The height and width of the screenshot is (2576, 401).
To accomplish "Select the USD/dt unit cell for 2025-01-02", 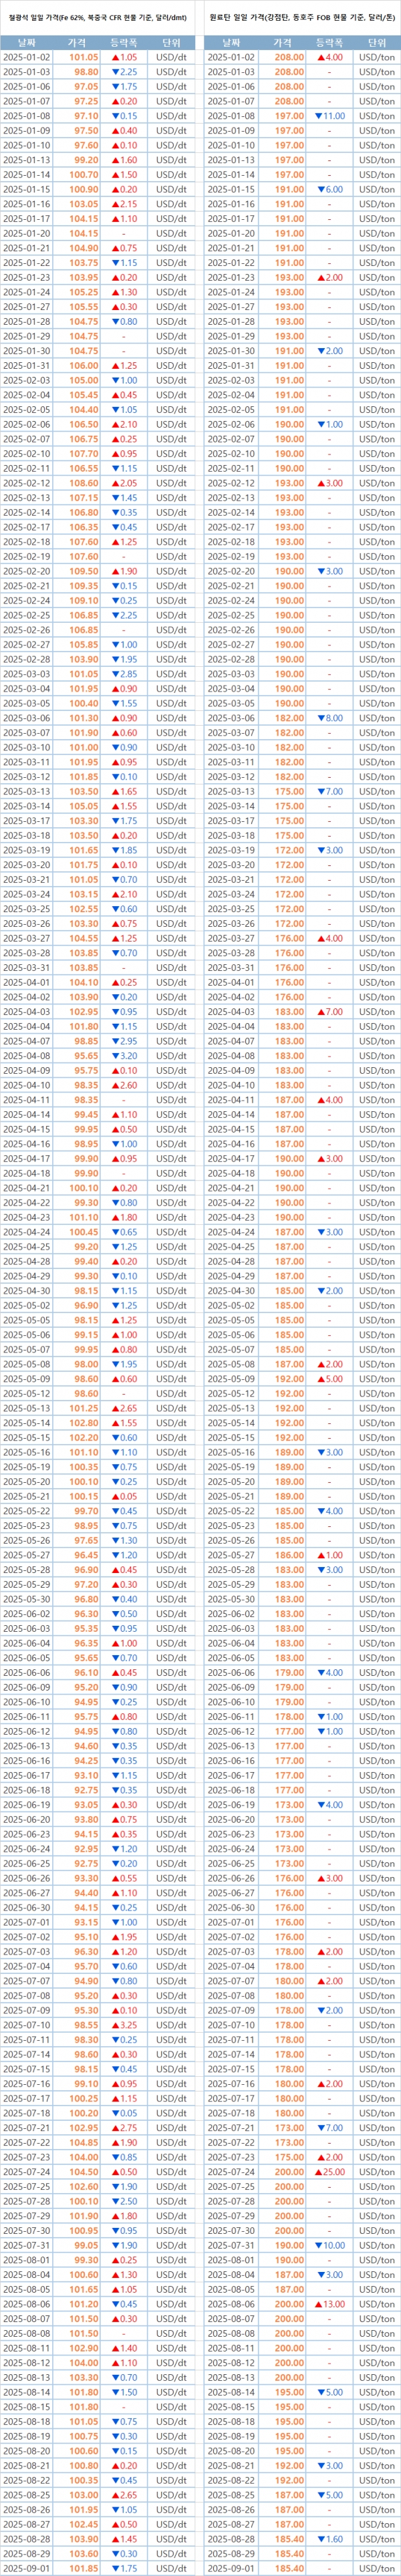I will [x=171, y=58].
